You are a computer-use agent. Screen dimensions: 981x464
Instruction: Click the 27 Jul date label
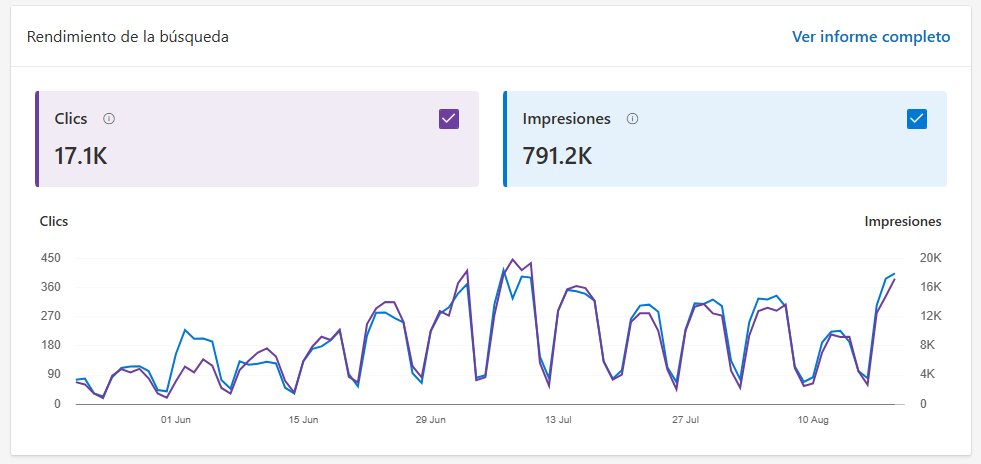coord(686,420)
